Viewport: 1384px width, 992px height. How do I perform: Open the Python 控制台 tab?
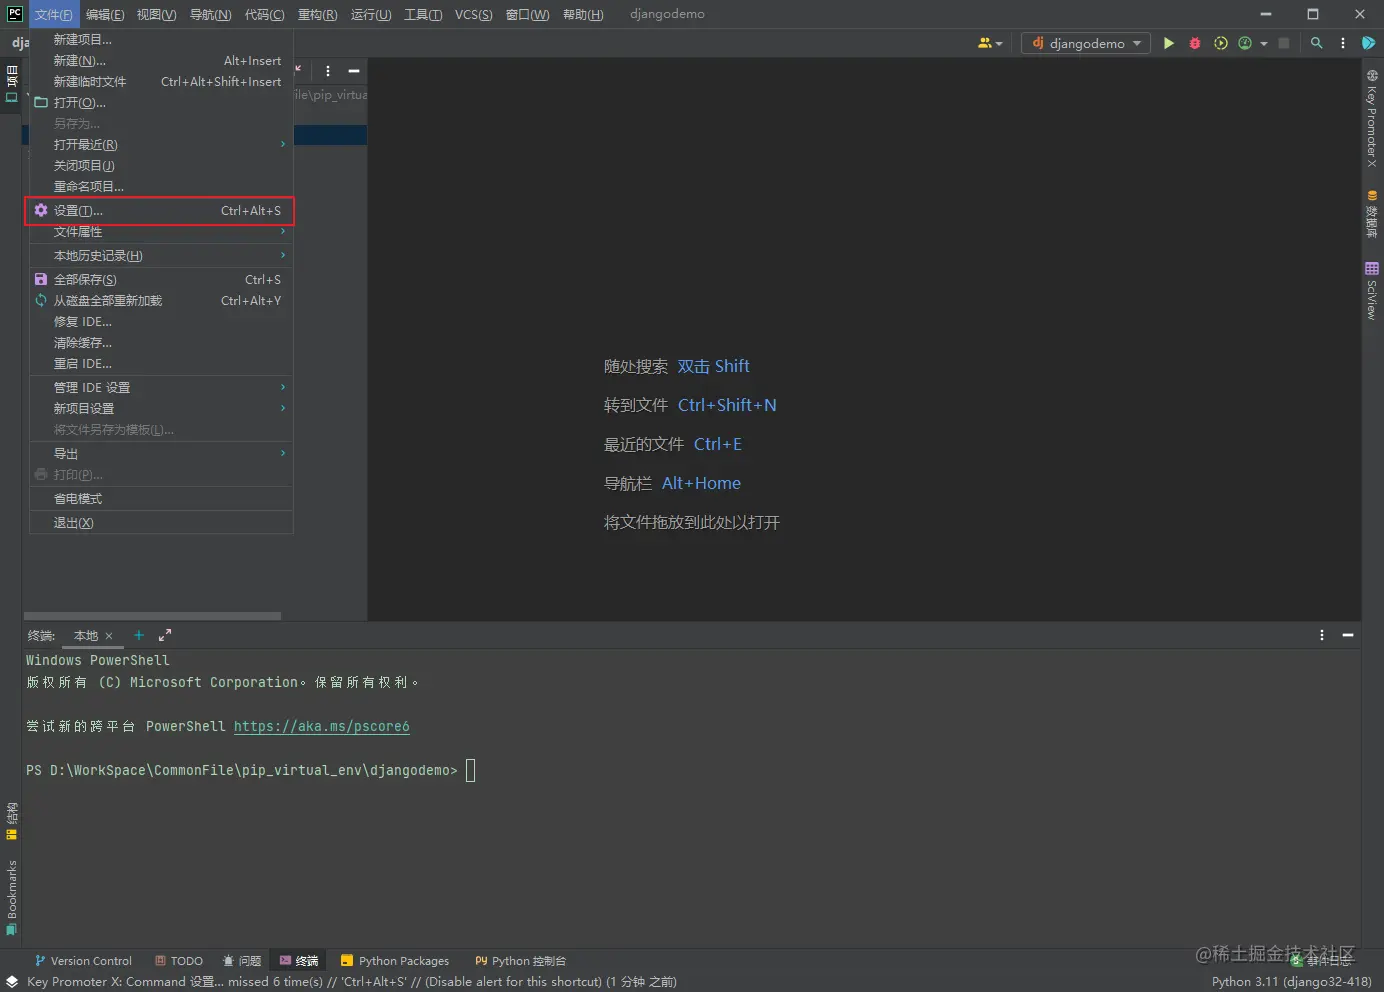tap(521, 961)
